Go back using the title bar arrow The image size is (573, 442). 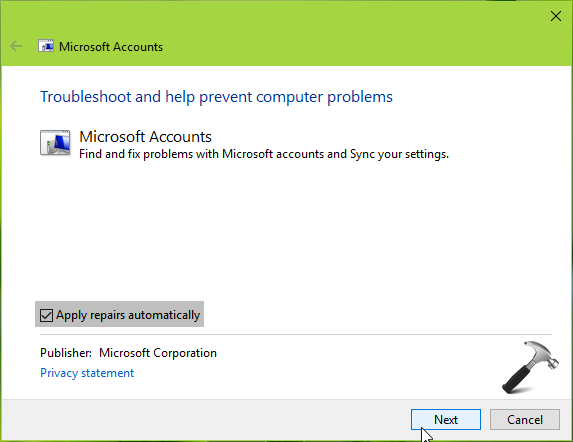(16, 46)
